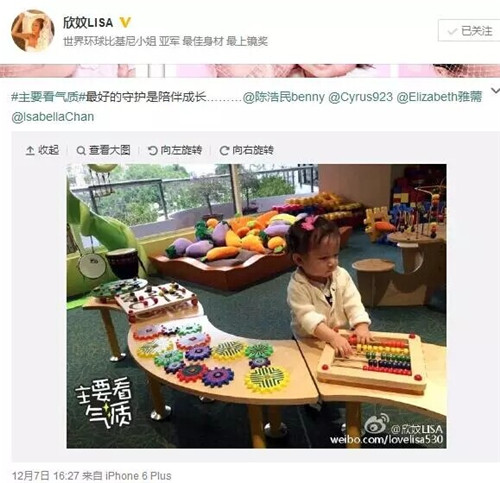
Task: Rotate image with 向右旋转
Action: pos(247,150)
